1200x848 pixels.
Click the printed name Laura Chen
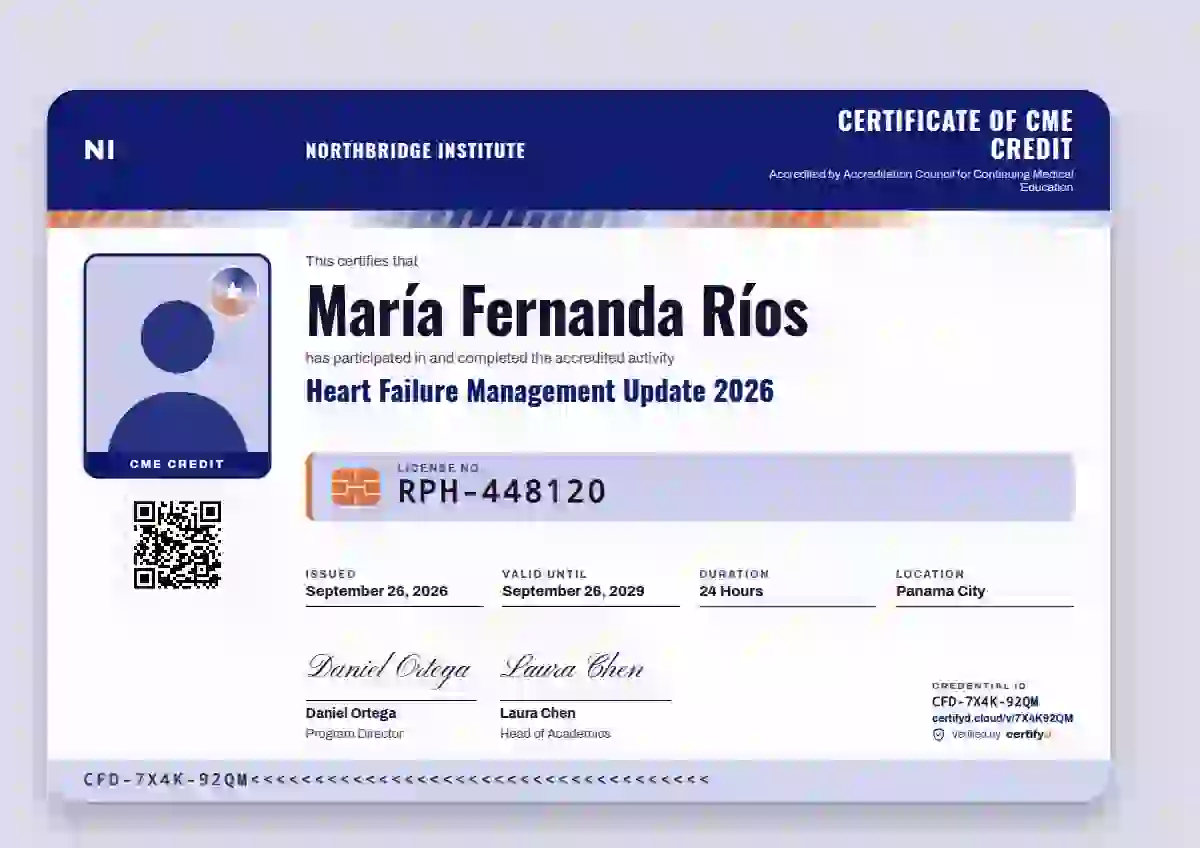538,713
